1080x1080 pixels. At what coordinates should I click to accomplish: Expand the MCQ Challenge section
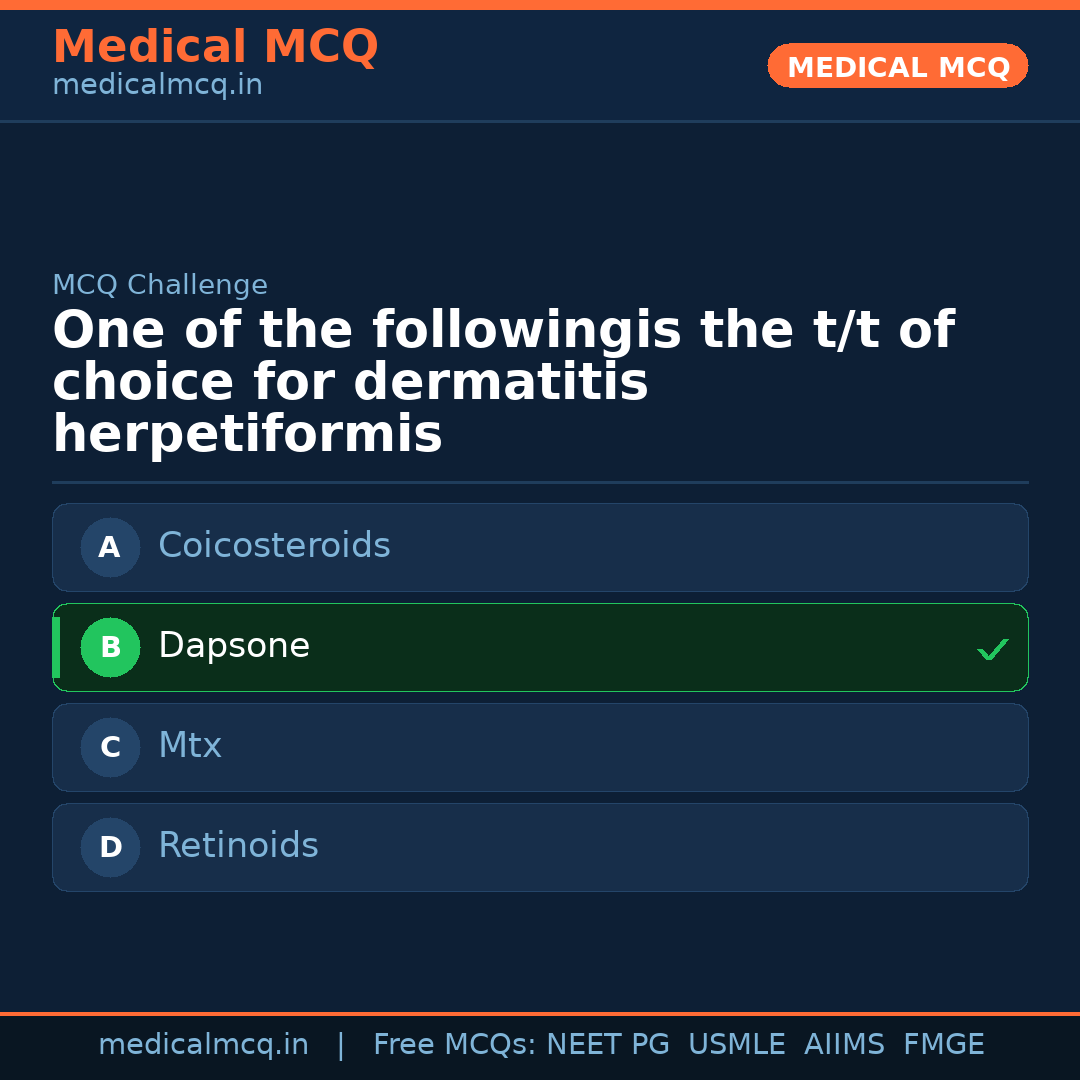click(160, 285)
